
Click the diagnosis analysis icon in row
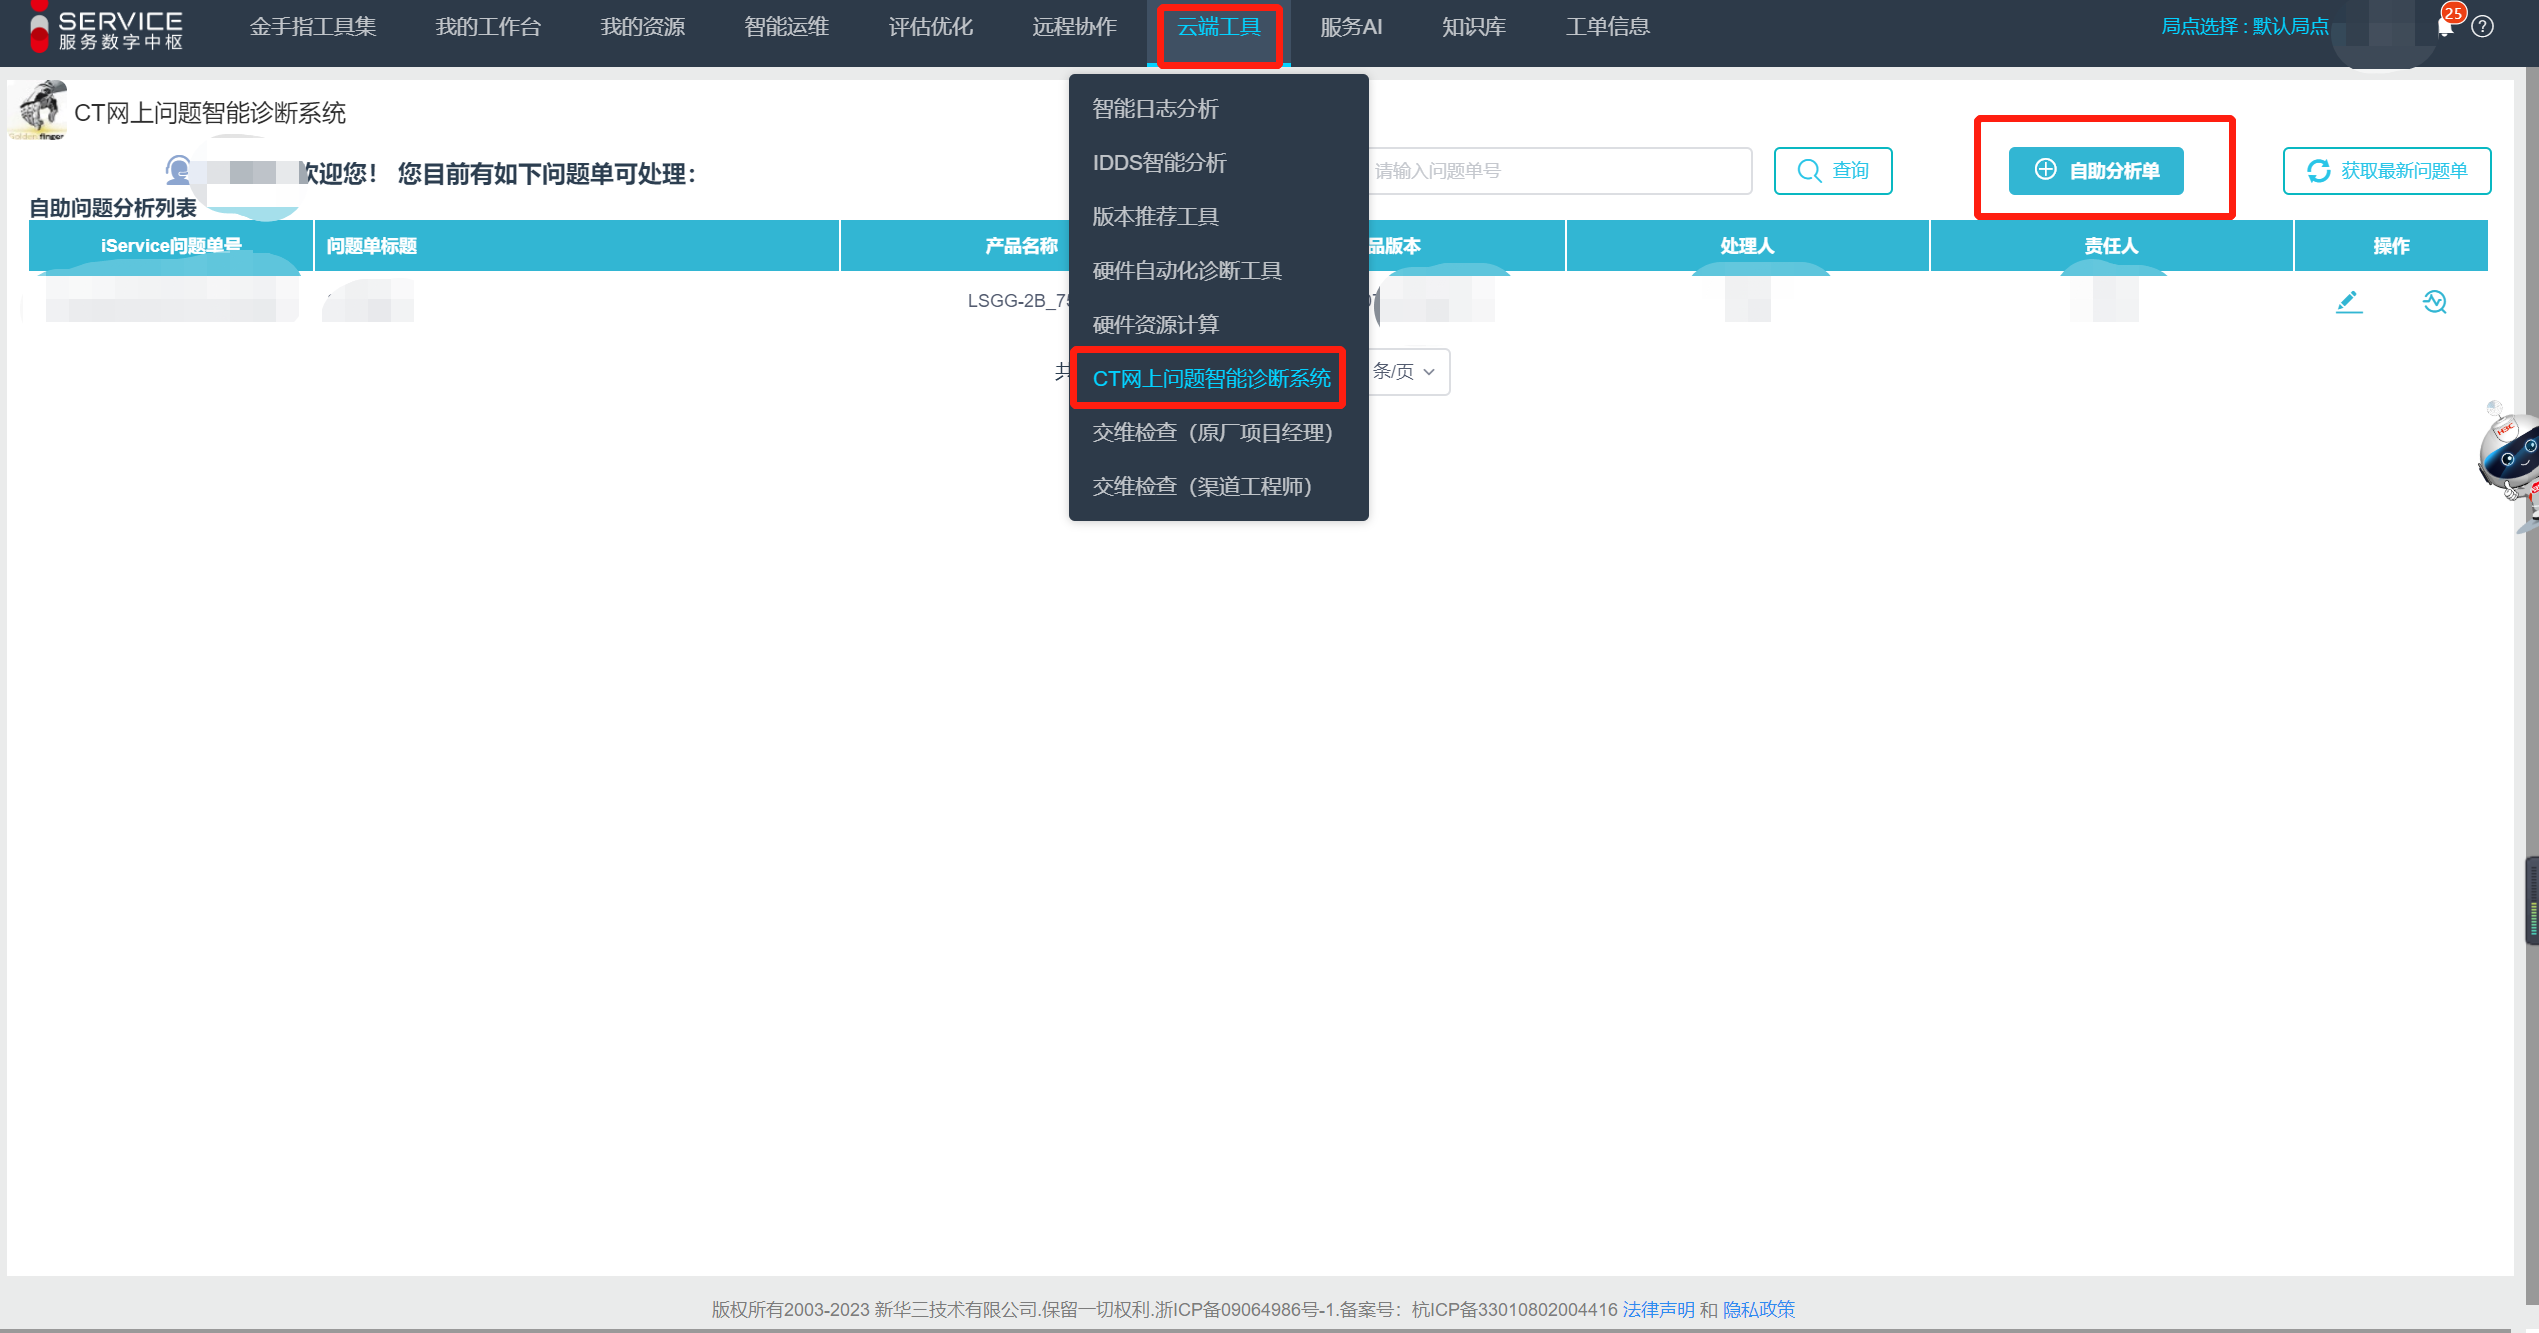(2434, 301)
